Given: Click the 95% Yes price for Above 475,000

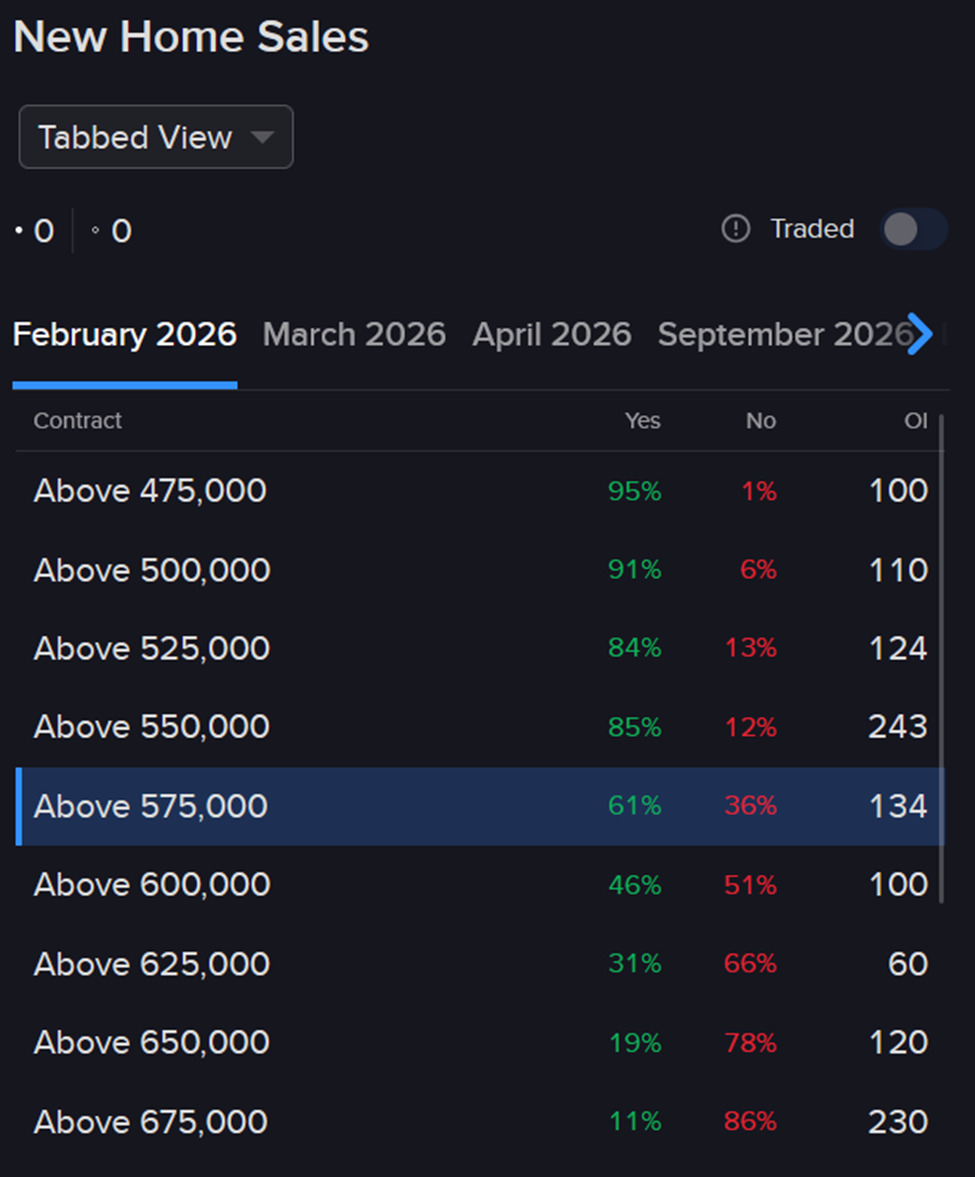Looking at the screenshot, I should pos(634,491).
